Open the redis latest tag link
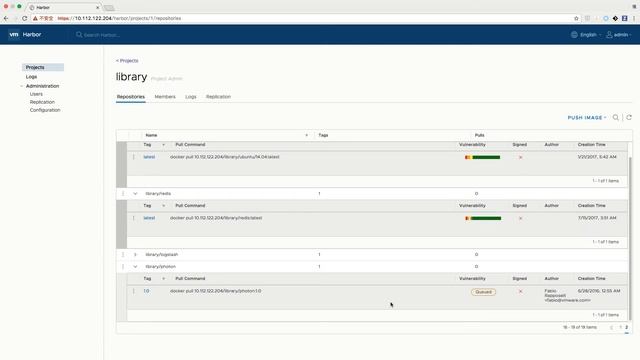 149,218
